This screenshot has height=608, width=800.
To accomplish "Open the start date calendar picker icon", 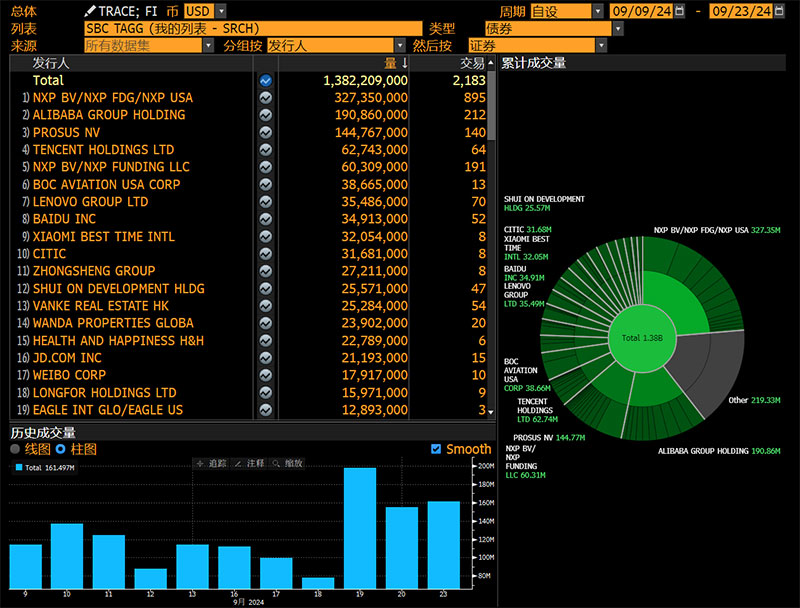I will coord(680,11).
